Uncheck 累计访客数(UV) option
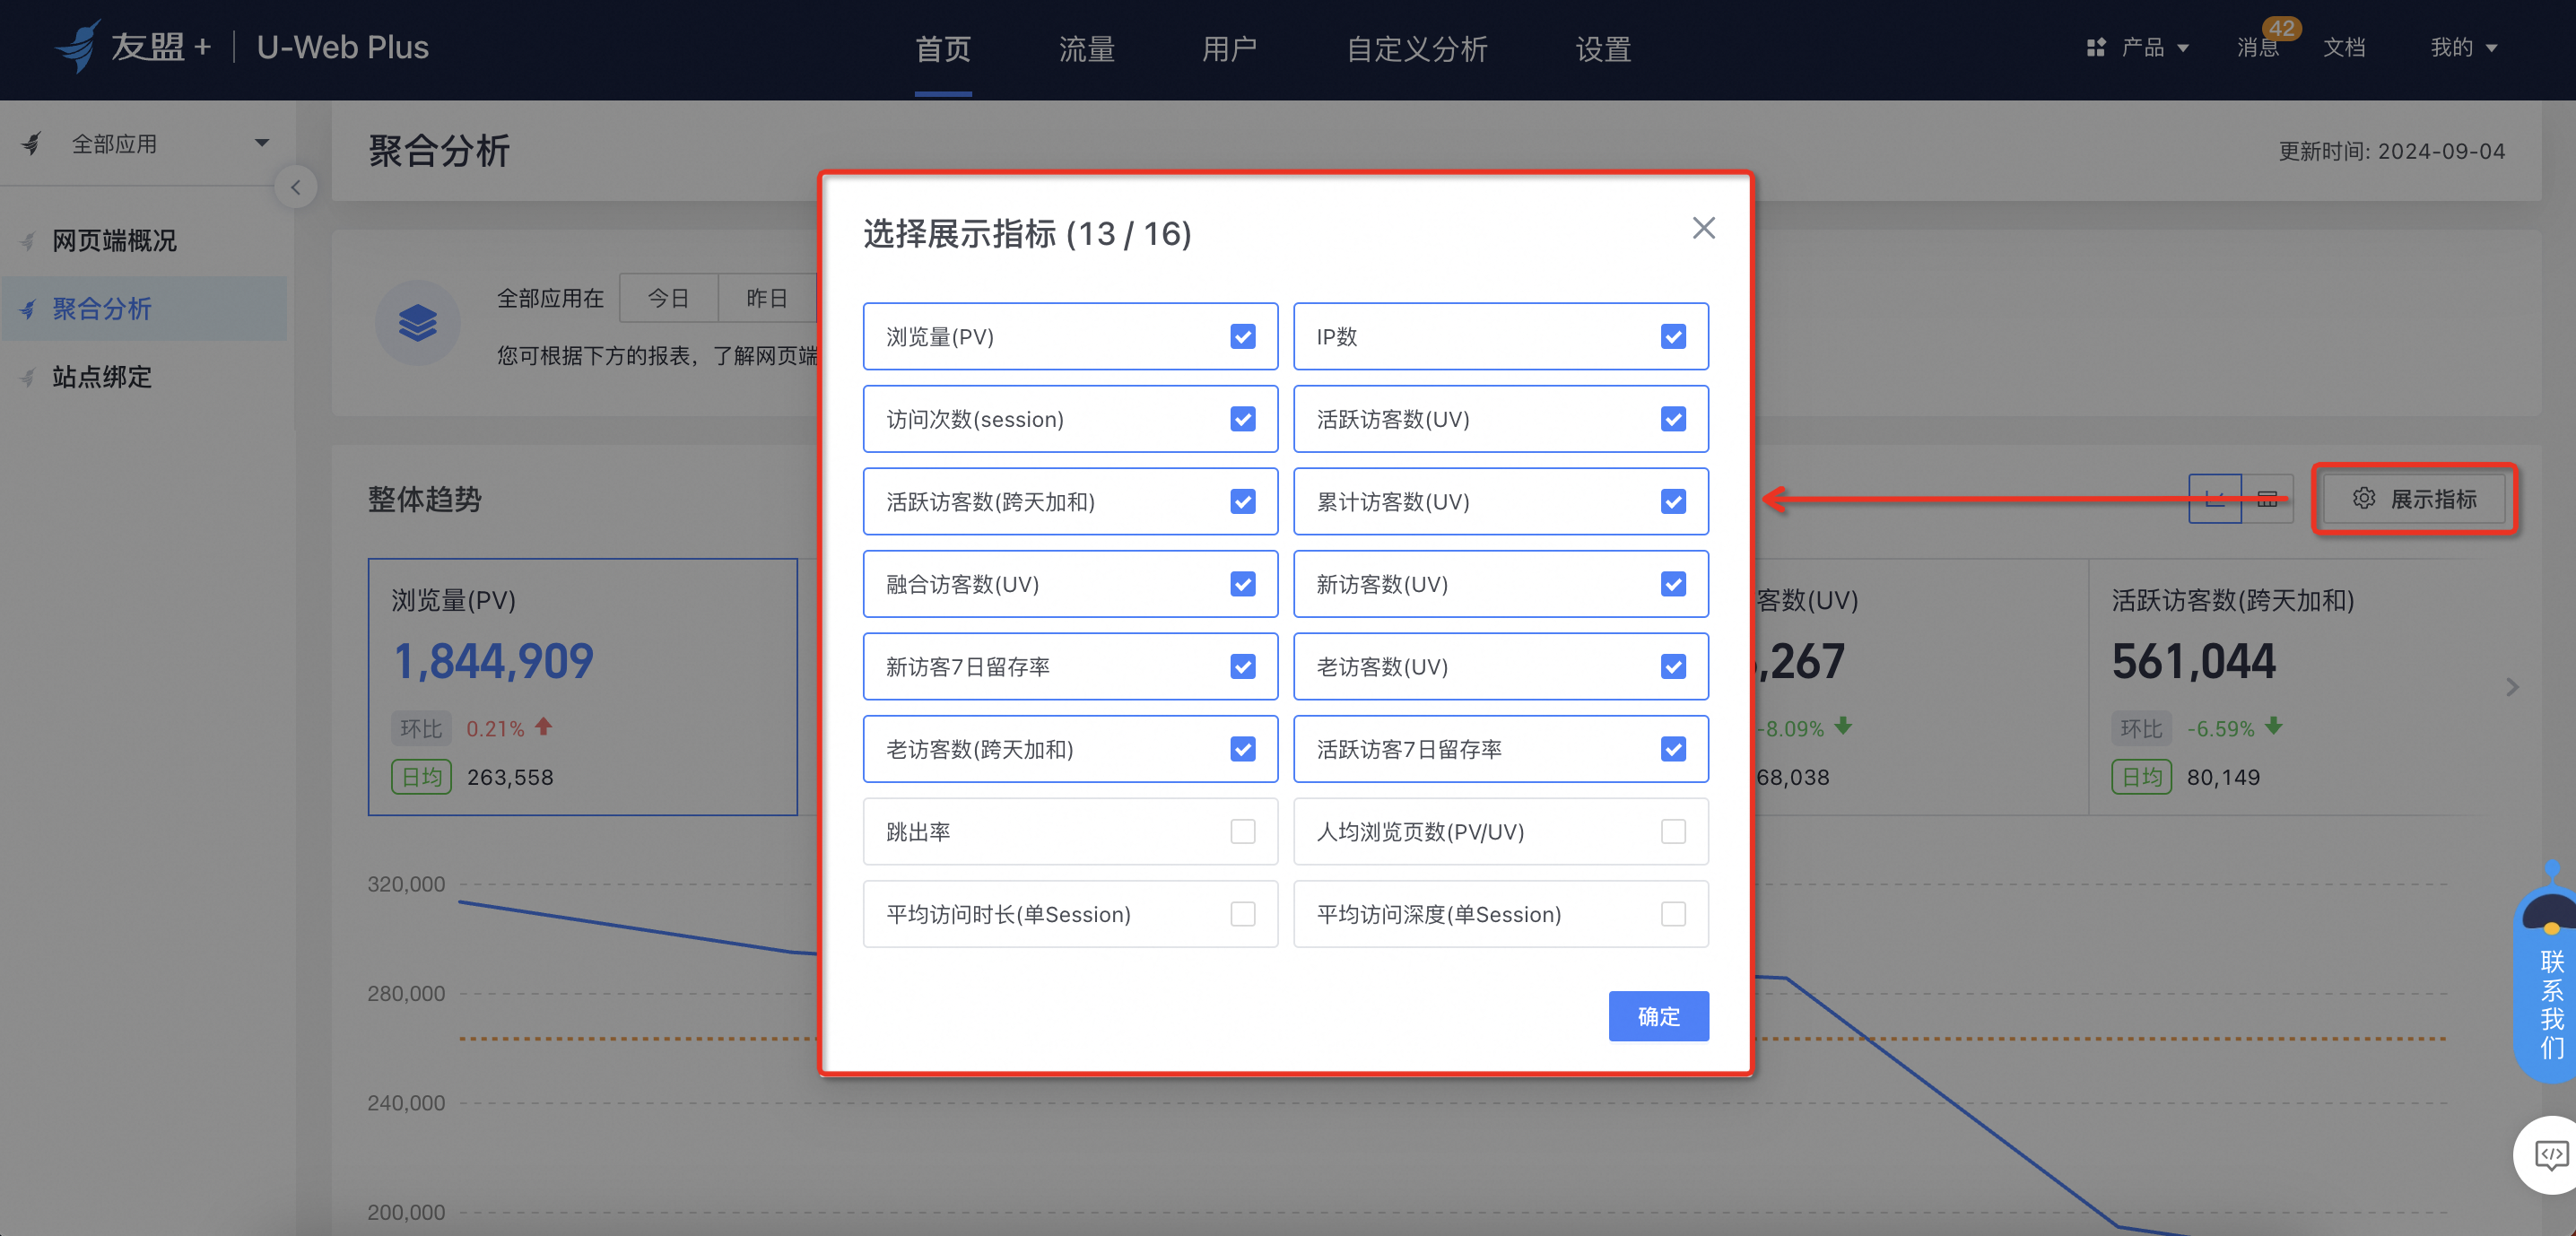Viewport: 2576px width, 1236px height. click(1673, 502)
